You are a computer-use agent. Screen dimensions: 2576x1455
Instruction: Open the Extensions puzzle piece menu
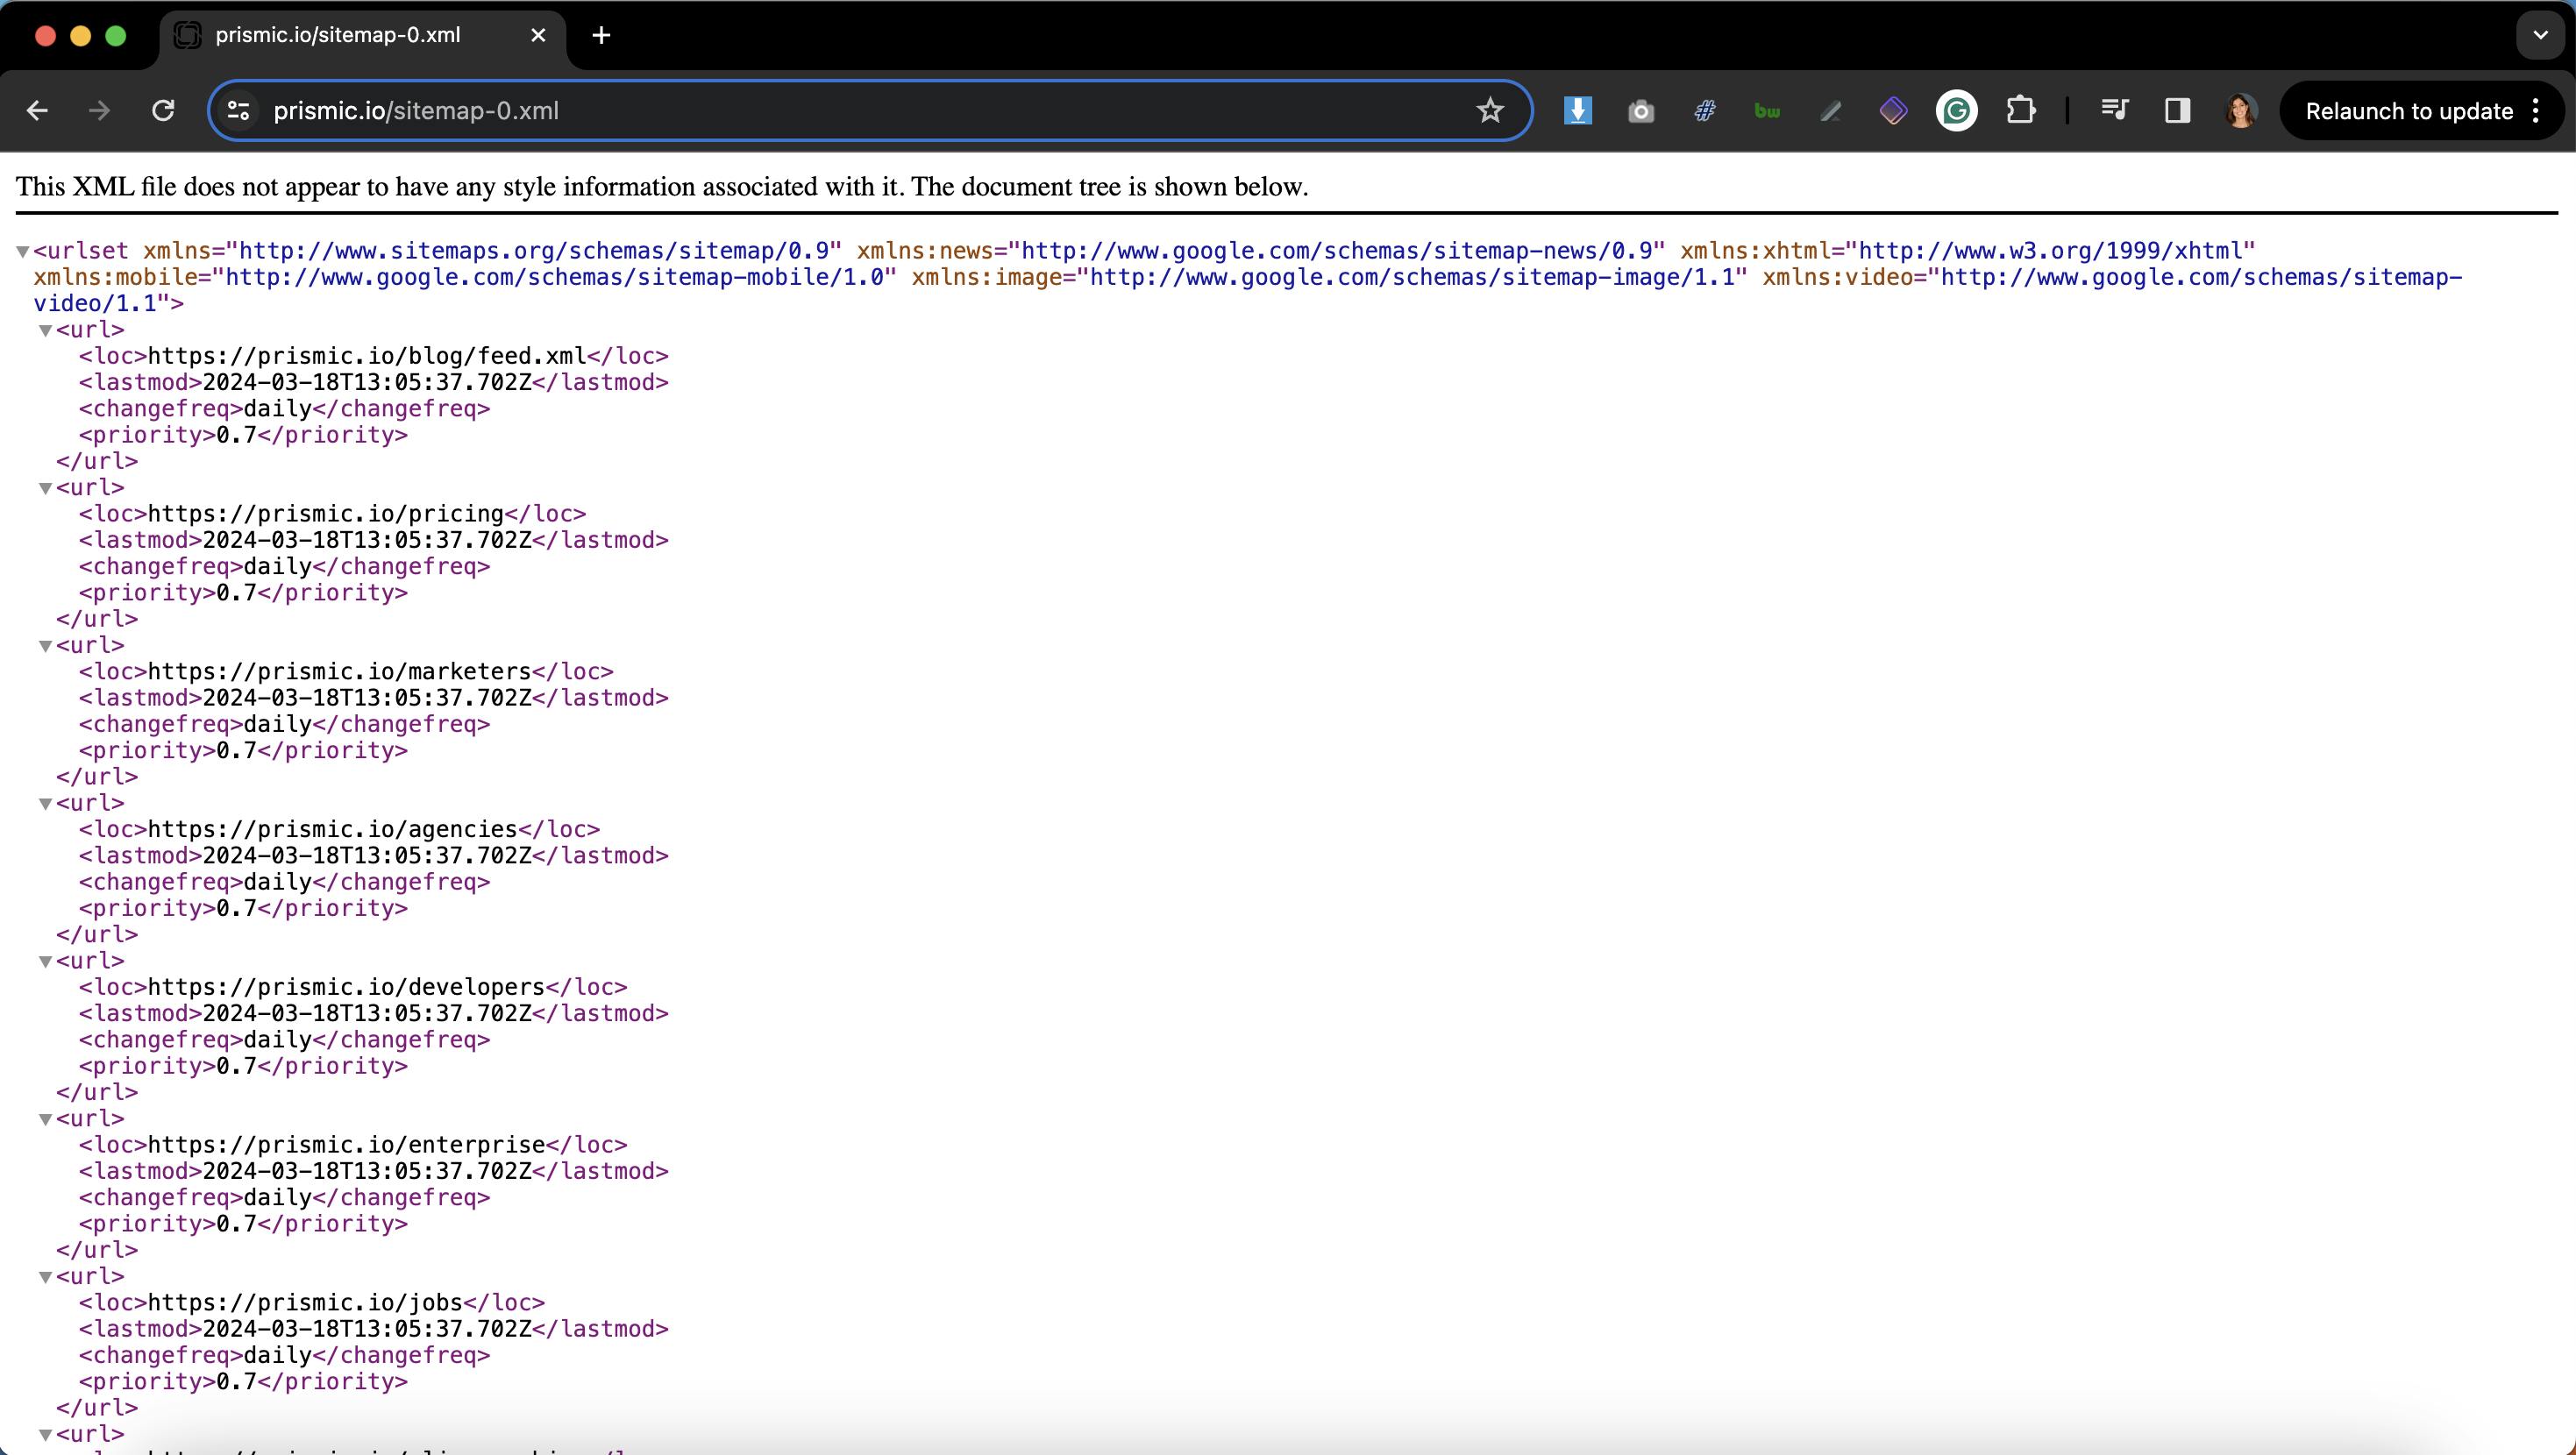point(2021,111)
